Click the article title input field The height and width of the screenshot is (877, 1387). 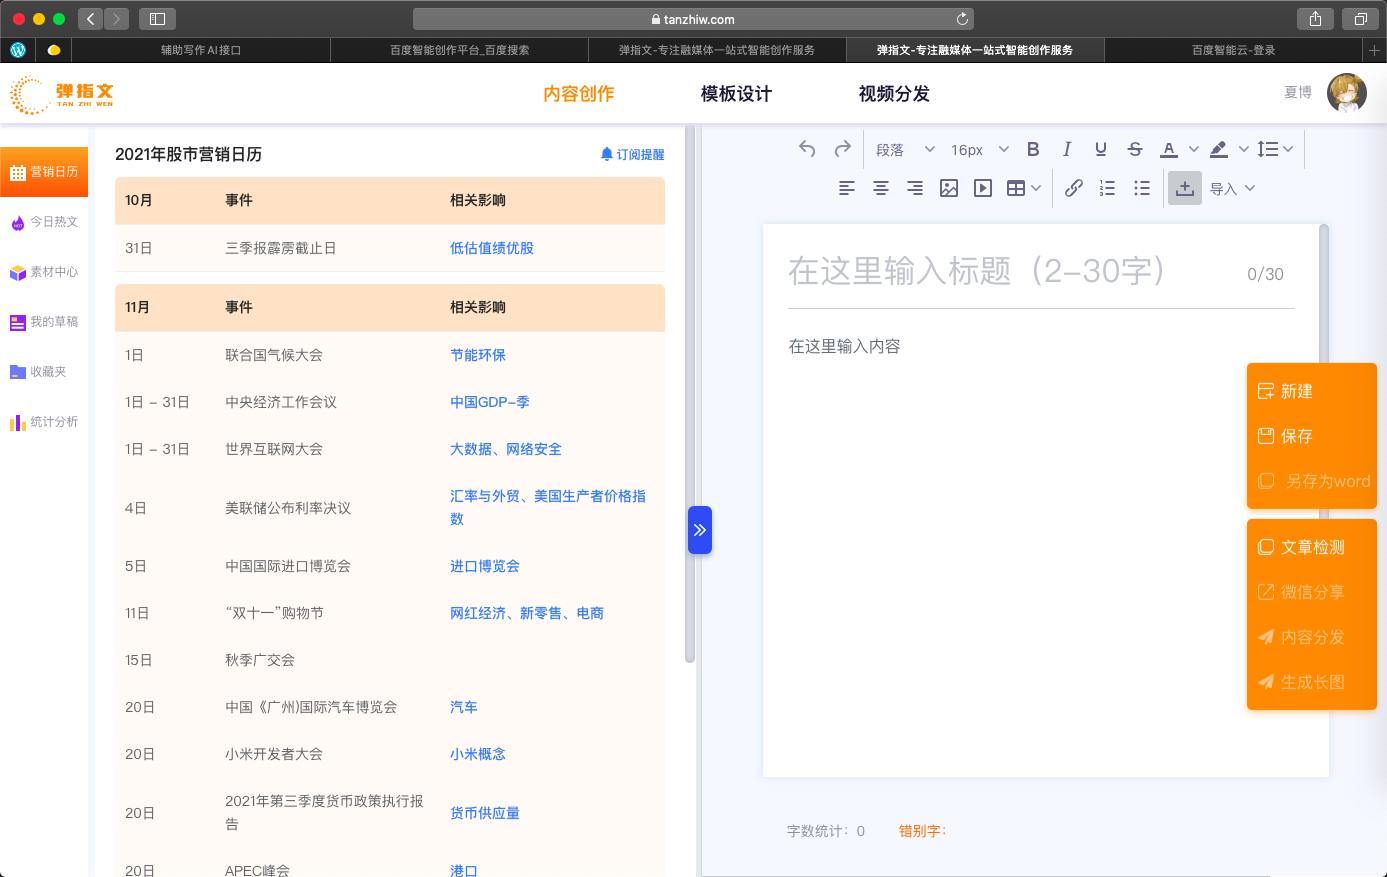(1010, 271)
